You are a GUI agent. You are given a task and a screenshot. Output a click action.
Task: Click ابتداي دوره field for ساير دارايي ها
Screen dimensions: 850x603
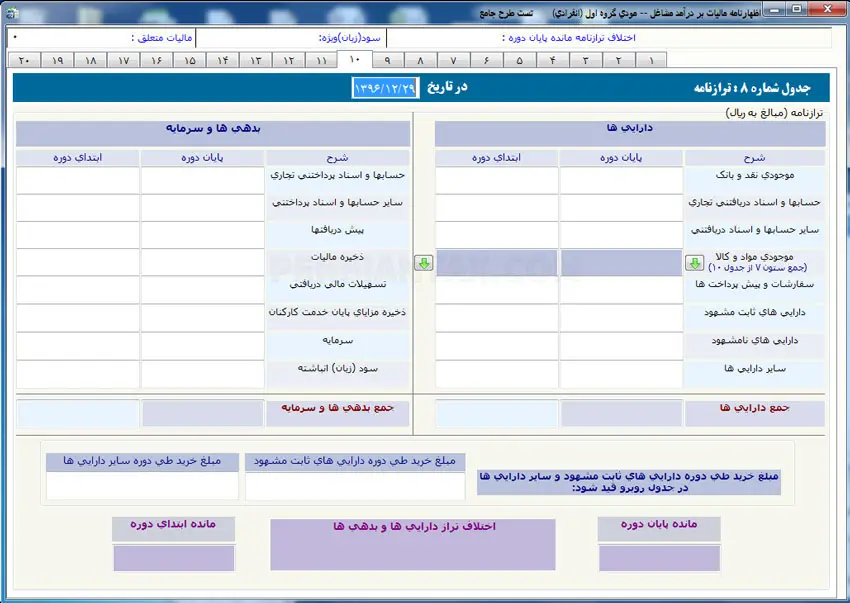tap(496, 374)
